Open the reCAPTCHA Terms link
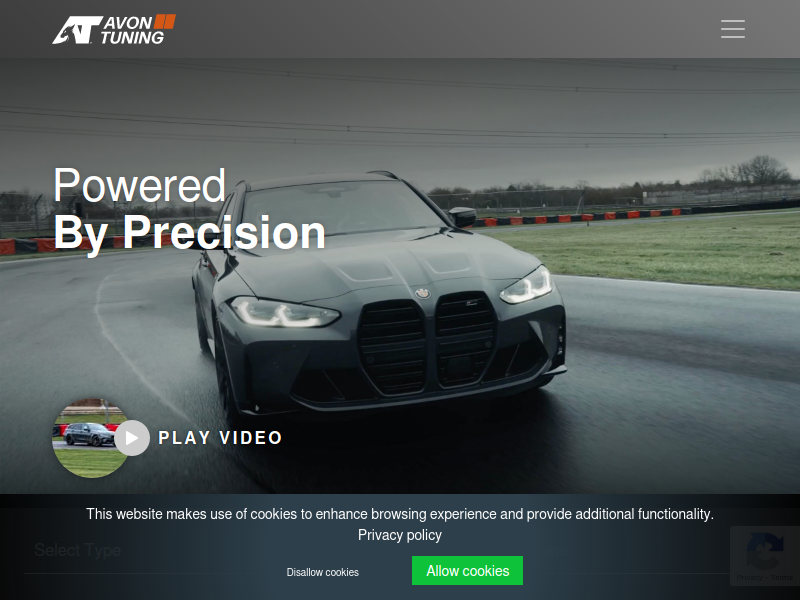Screen dimensions: 800x600 click(x=782, y=578)
